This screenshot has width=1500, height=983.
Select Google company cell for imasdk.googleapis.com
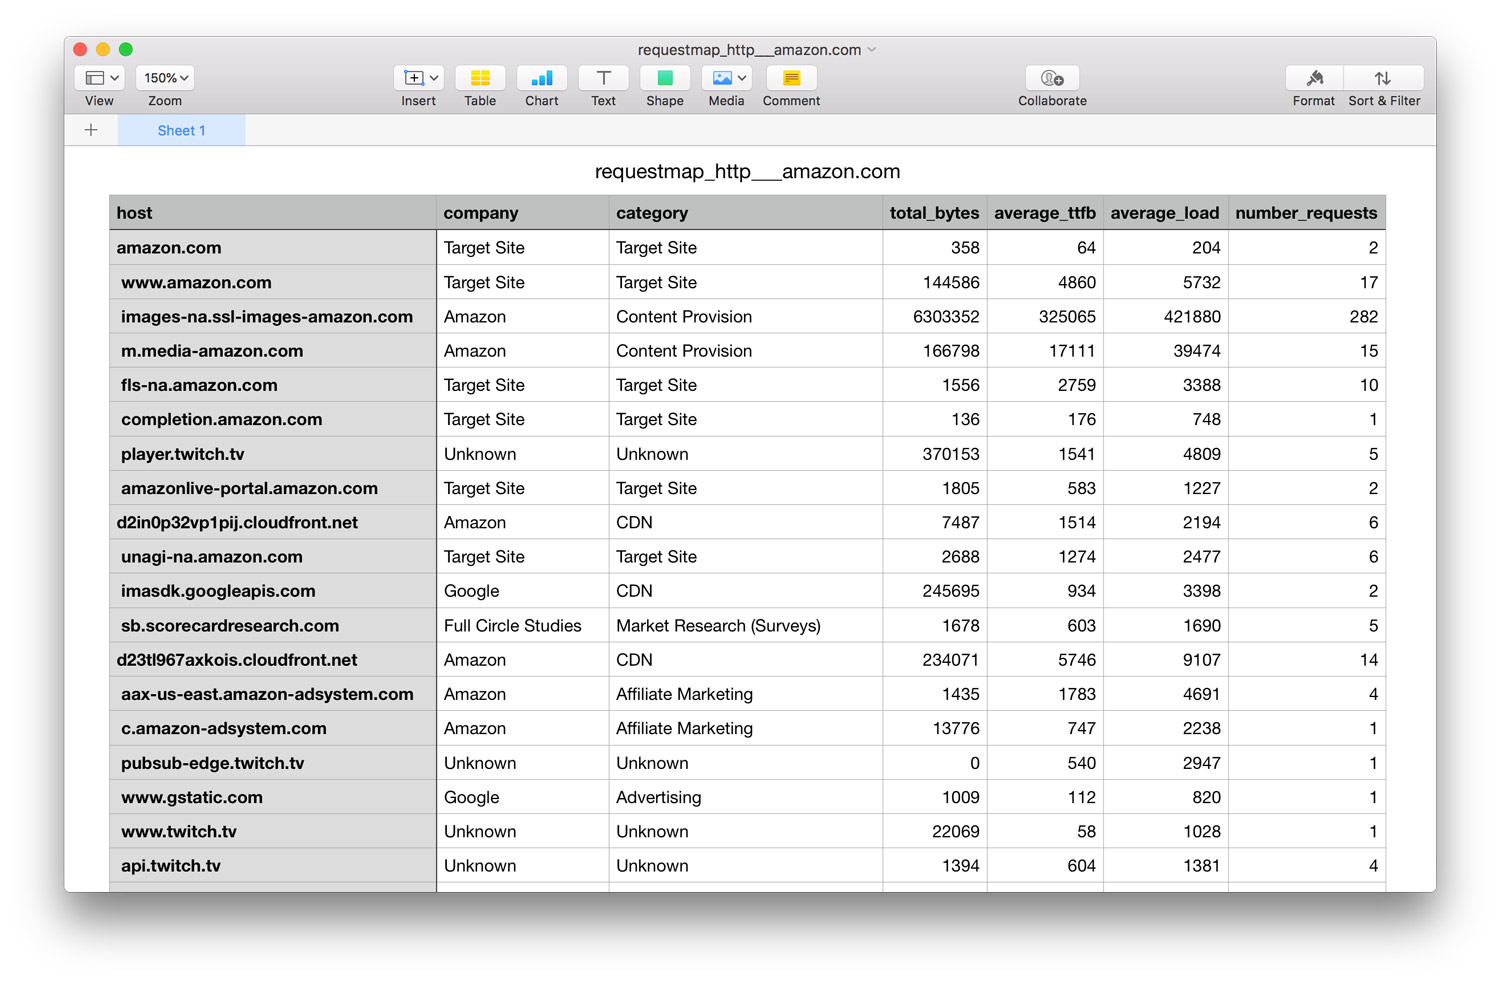[x=523, y=591]
